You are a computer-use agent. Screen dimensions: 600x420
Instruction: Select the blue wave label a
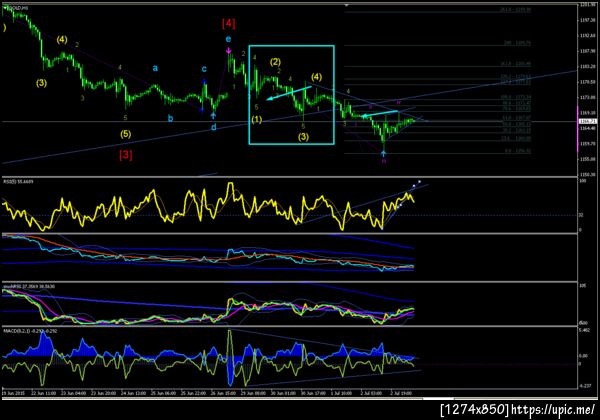coord(155,68)
